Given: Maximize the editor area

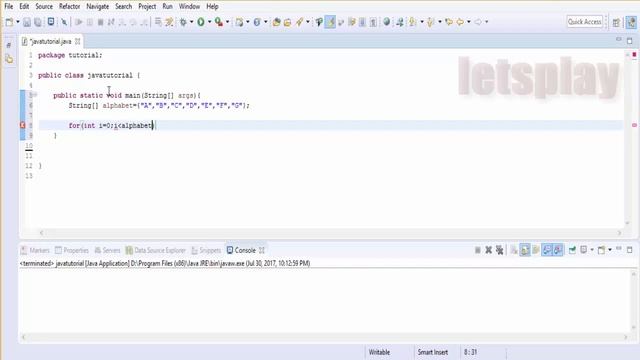Looking at the screenshot, I should tap(629, 41).
